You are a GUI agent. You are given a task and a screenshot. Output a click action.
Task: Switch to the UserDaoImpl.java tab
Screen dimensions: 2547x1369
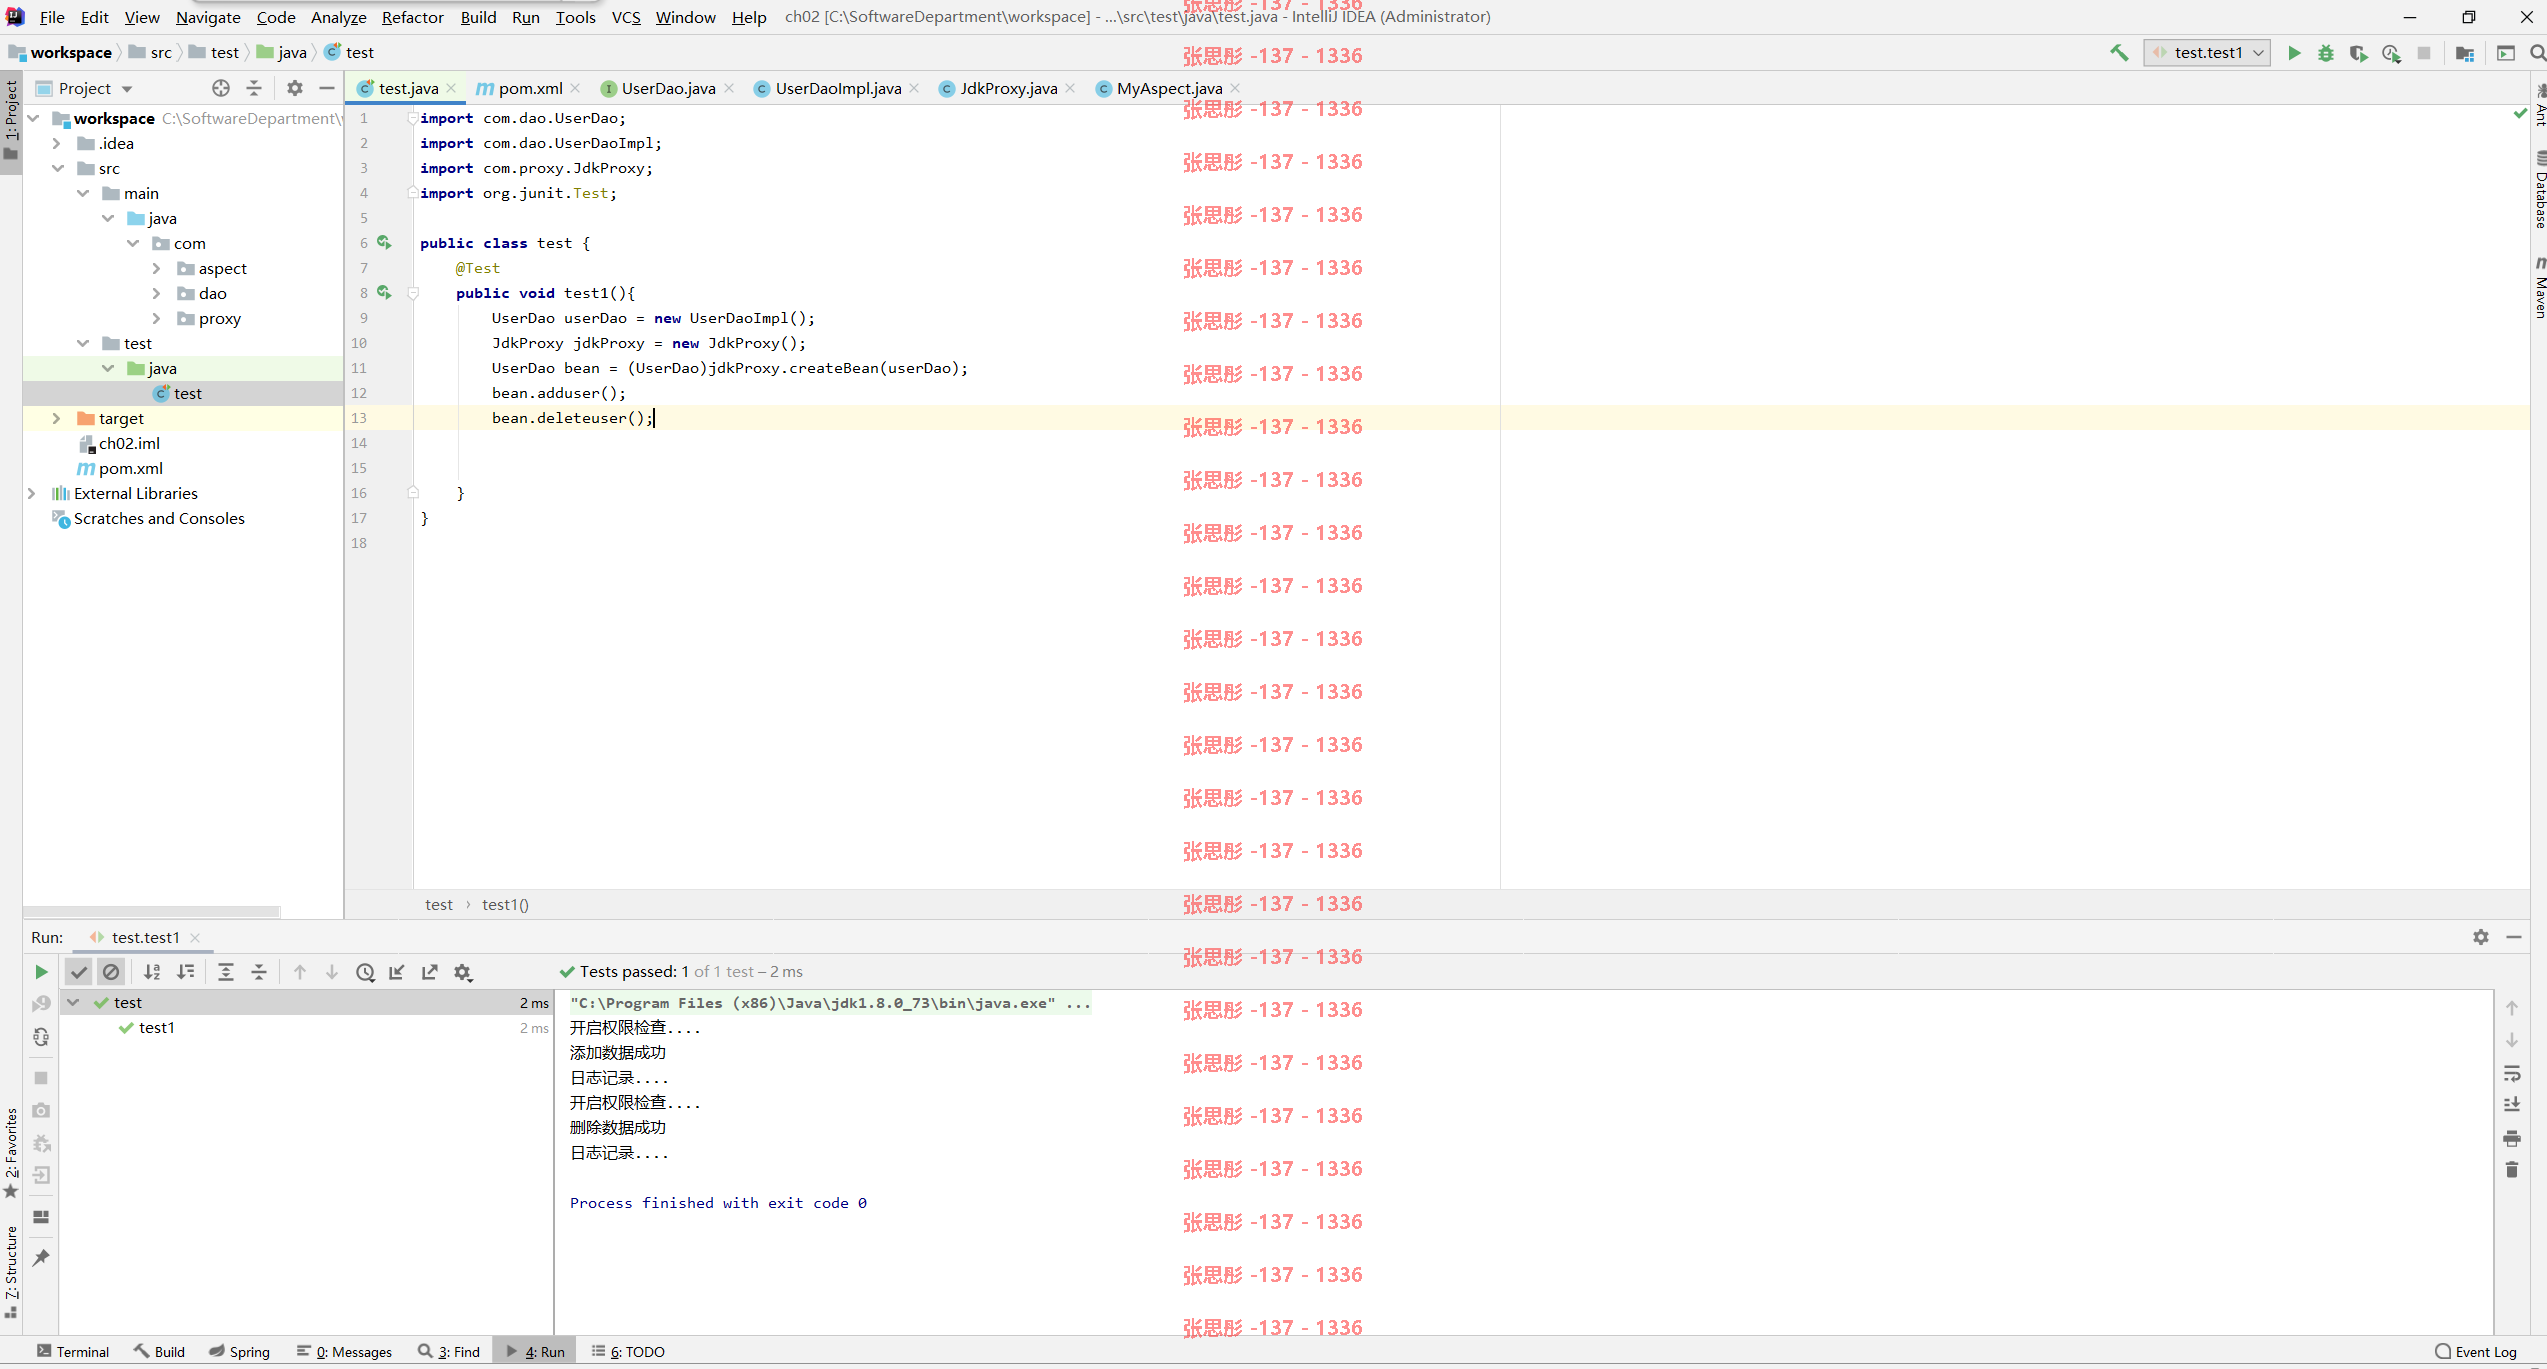pos(838,88)
